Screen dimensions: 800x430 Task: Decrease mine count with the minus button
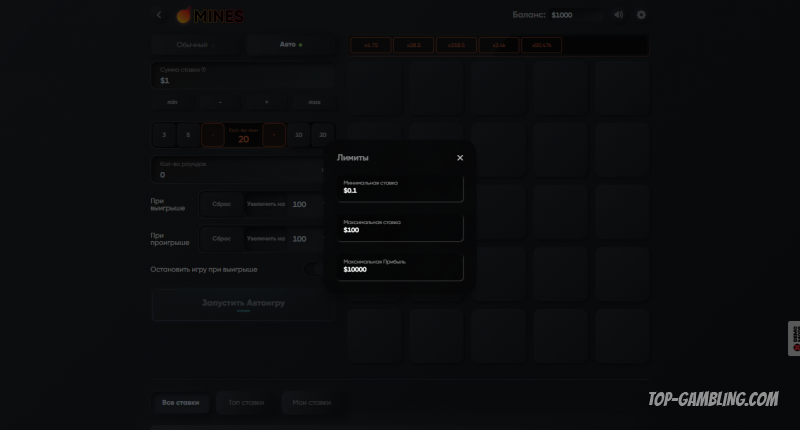coord(213,135)
